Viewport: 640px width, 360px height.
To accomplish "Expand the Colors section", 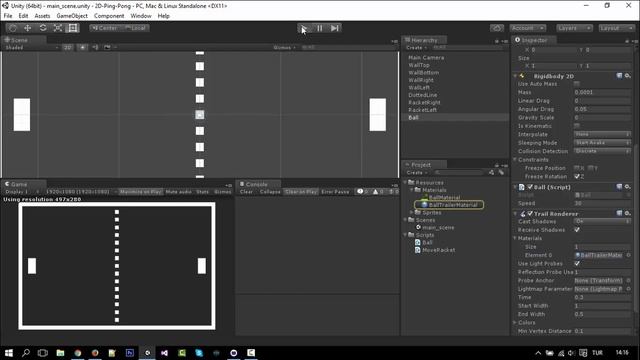I will tap(515, 322).
